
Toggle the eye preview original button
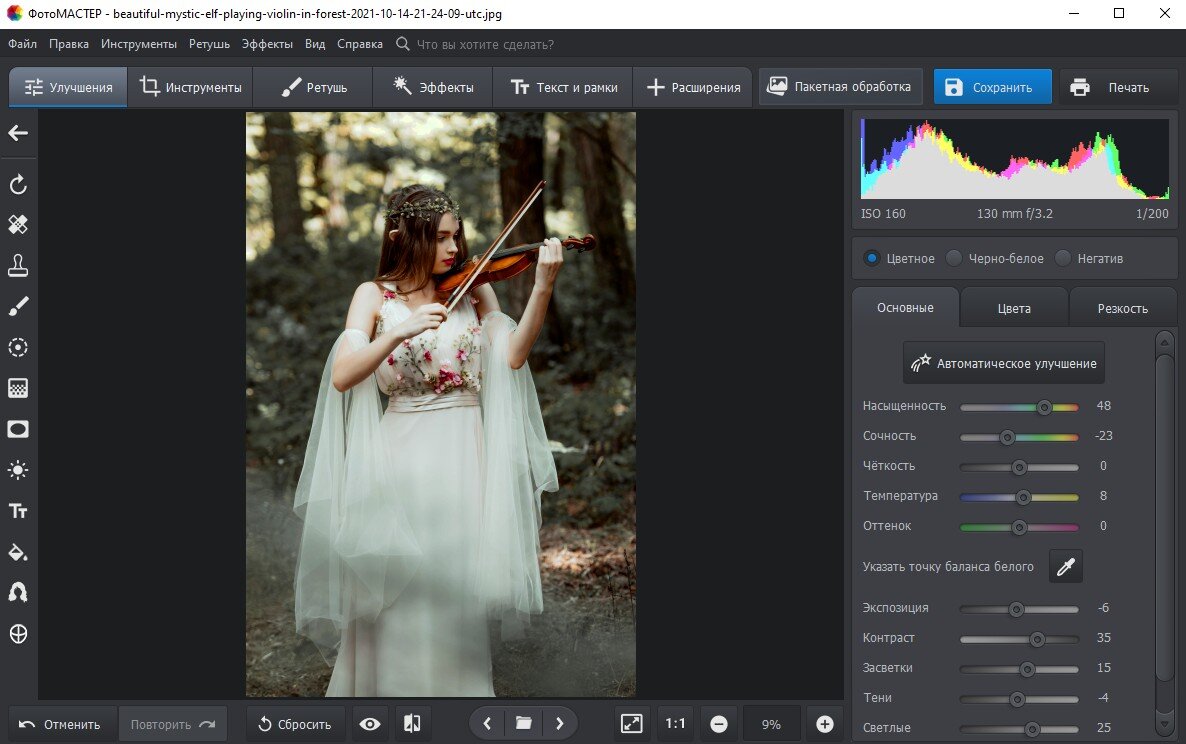369,724
